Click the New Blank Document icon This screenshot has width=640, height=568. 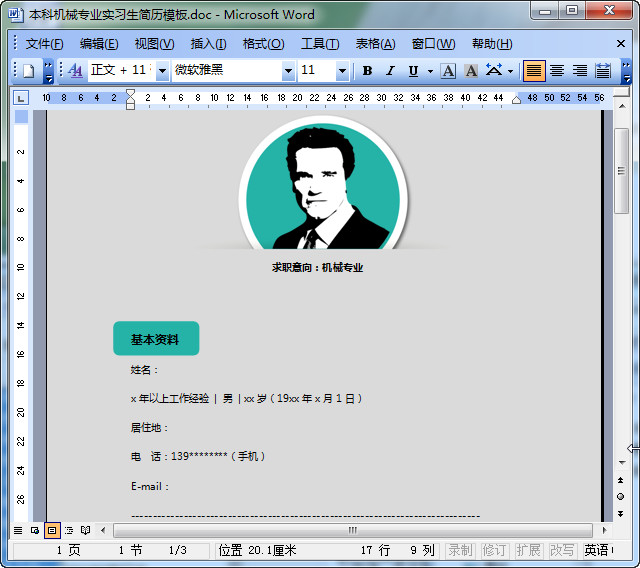pyautogui.click(x=28, y=71)
